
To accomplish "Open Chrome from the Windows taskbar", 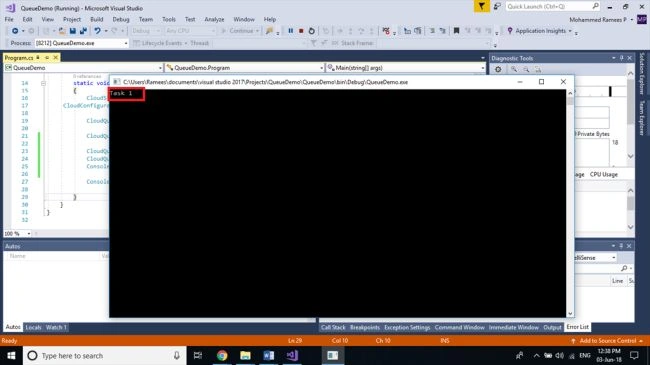I will tap(222, 355).
